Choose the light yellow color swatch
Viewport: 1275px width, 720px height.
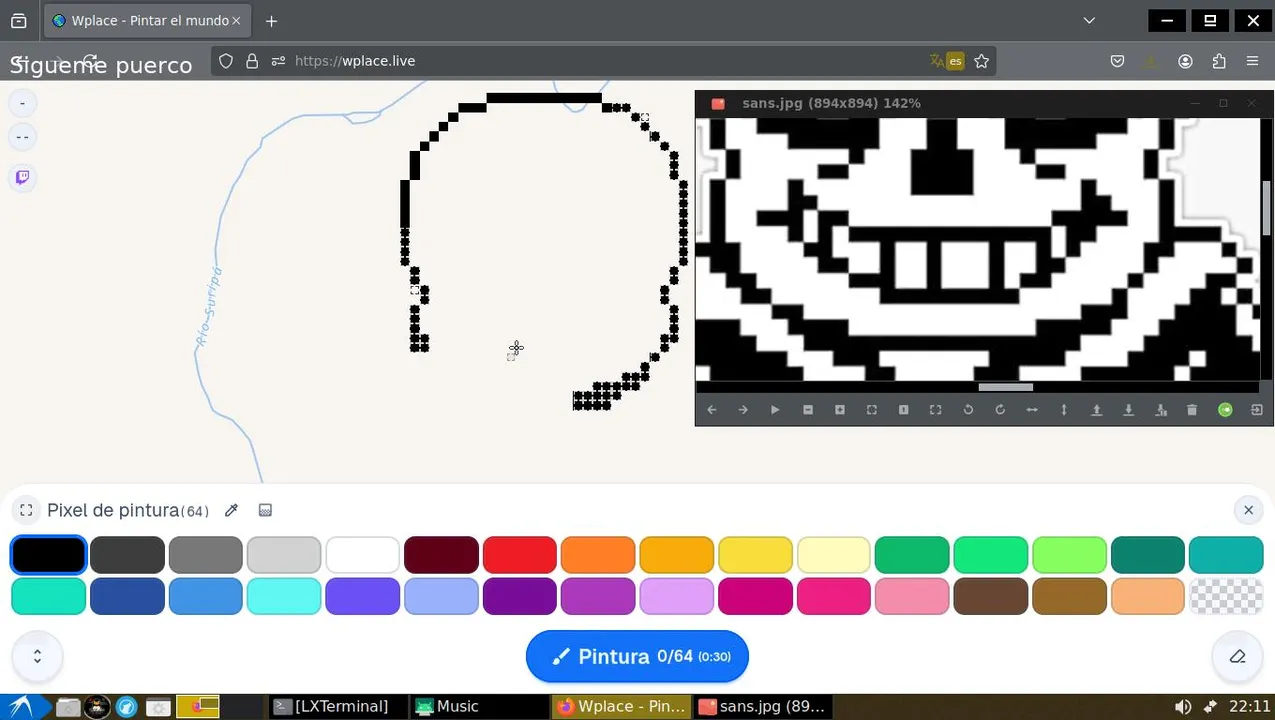[x=833, y=554]
